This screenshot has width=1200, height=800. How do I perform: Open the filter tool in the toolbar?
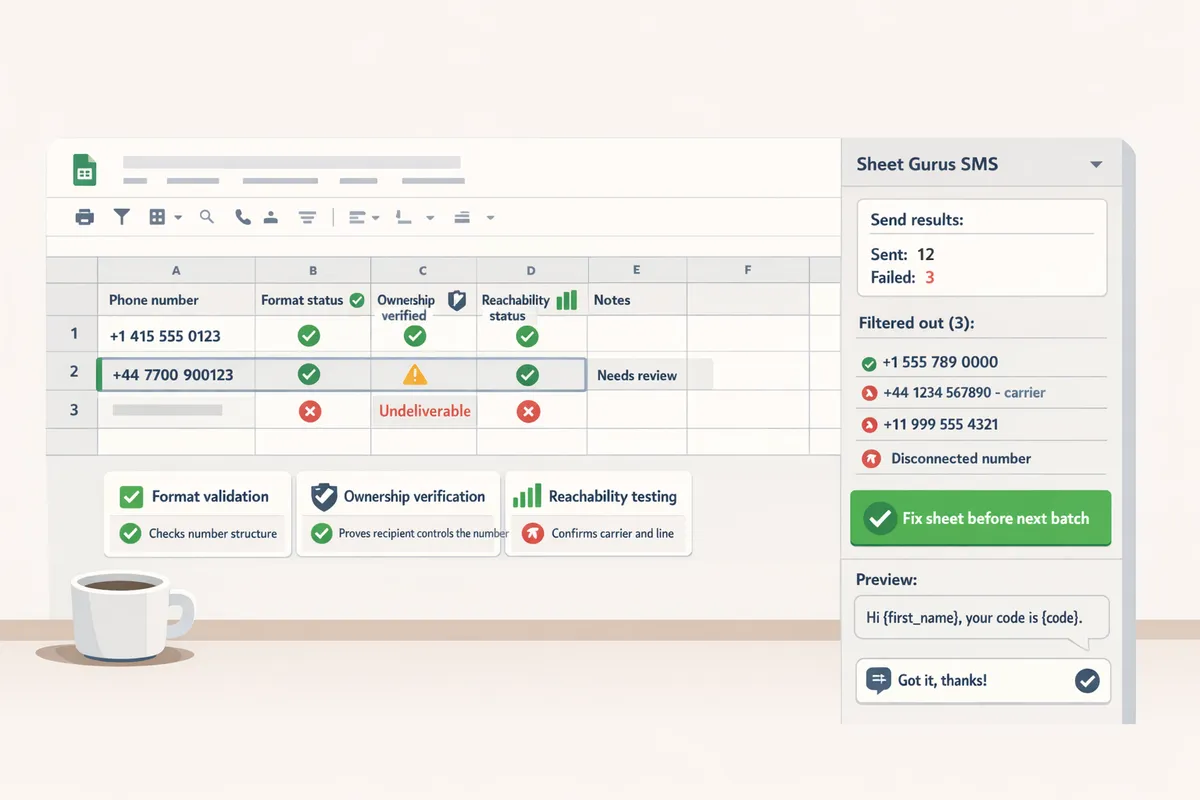(x=122, y=216)
